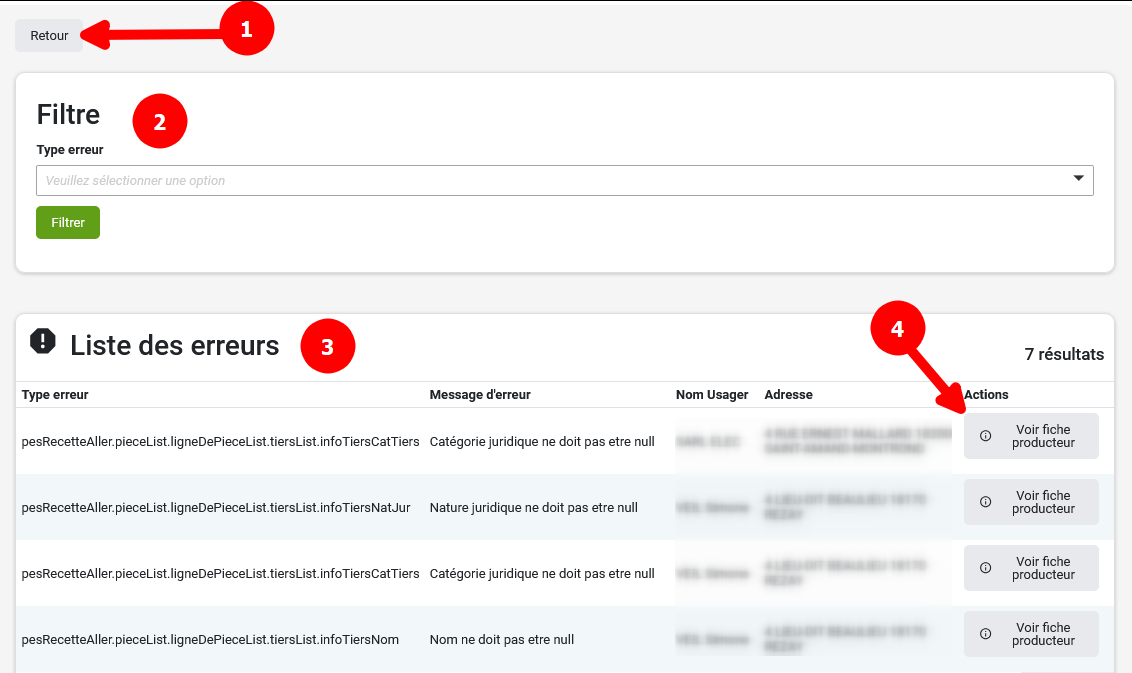Click the Retour button
Viewport: 1132px width, 673px height.
(49, 35)
